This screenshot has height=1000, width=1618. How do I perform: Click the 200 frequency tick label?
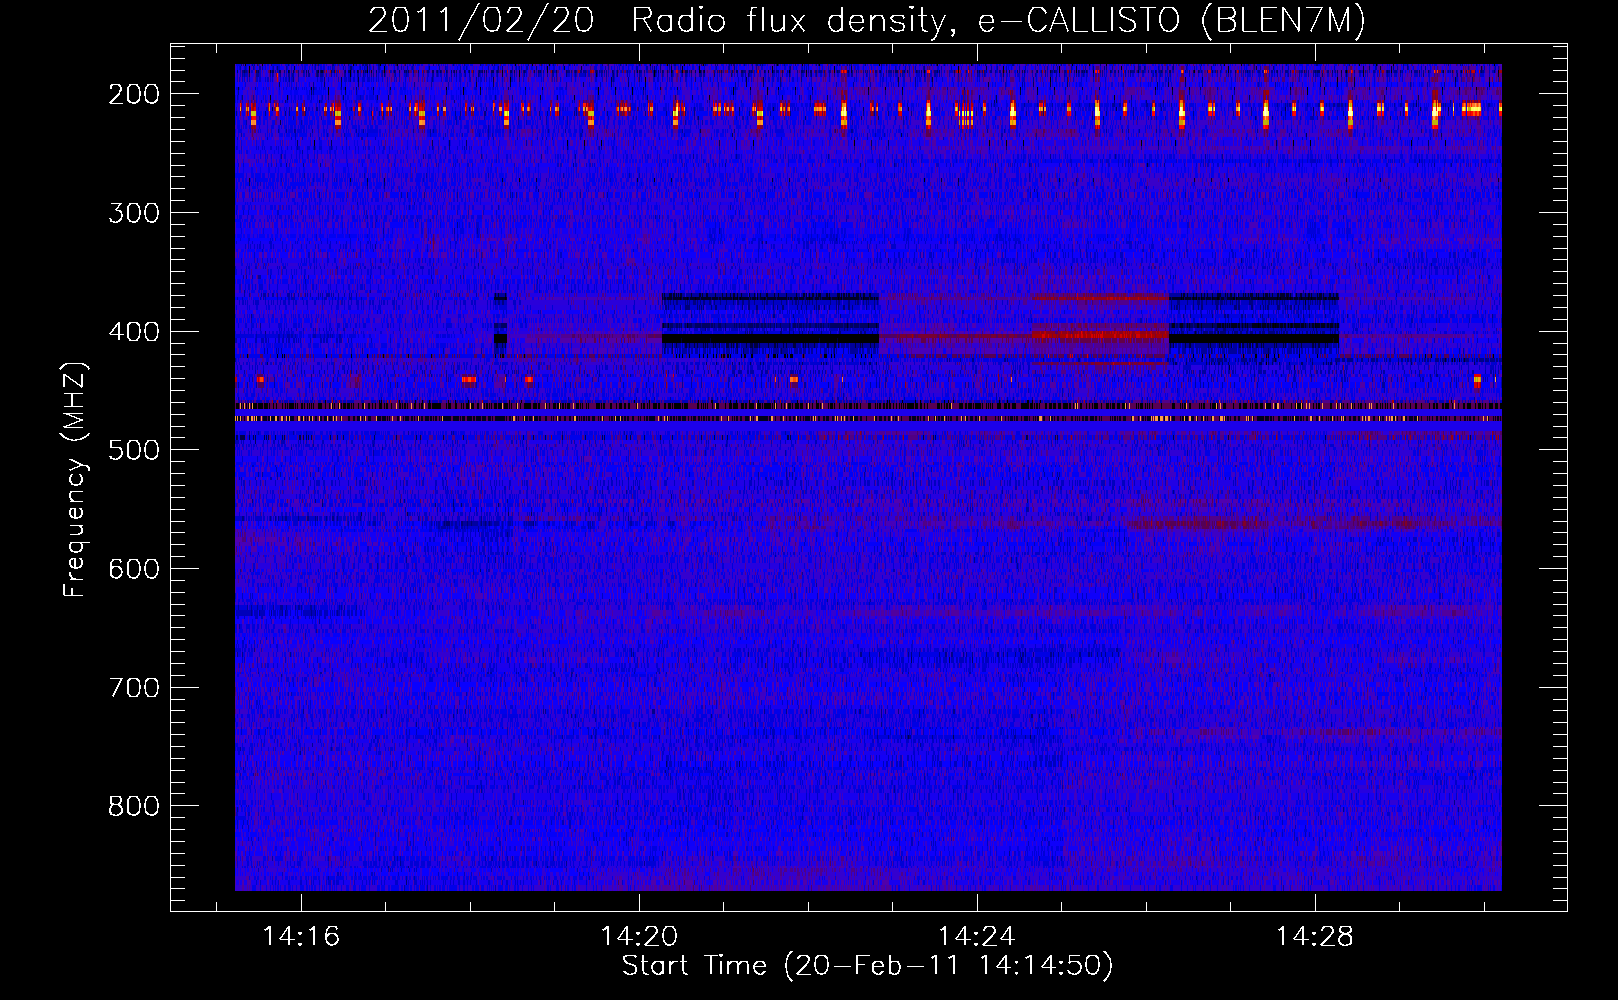[134, 94]
